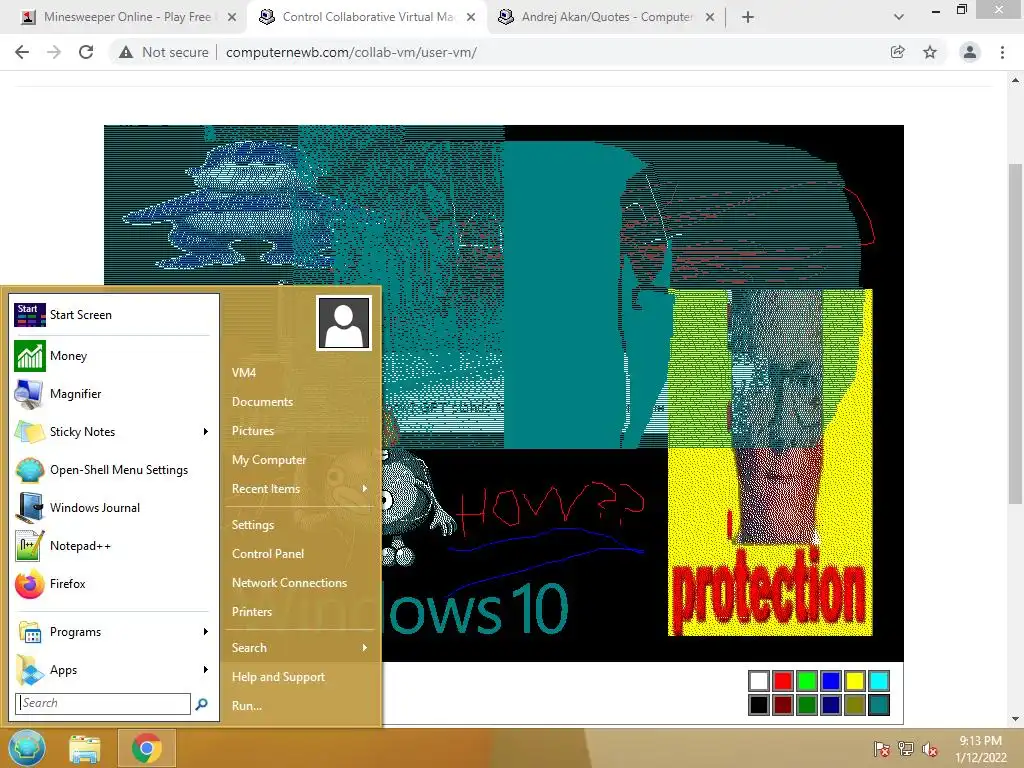Open a new browser tab
The width and height of the screenshot is (1024, 768).
tap(748, 17)
